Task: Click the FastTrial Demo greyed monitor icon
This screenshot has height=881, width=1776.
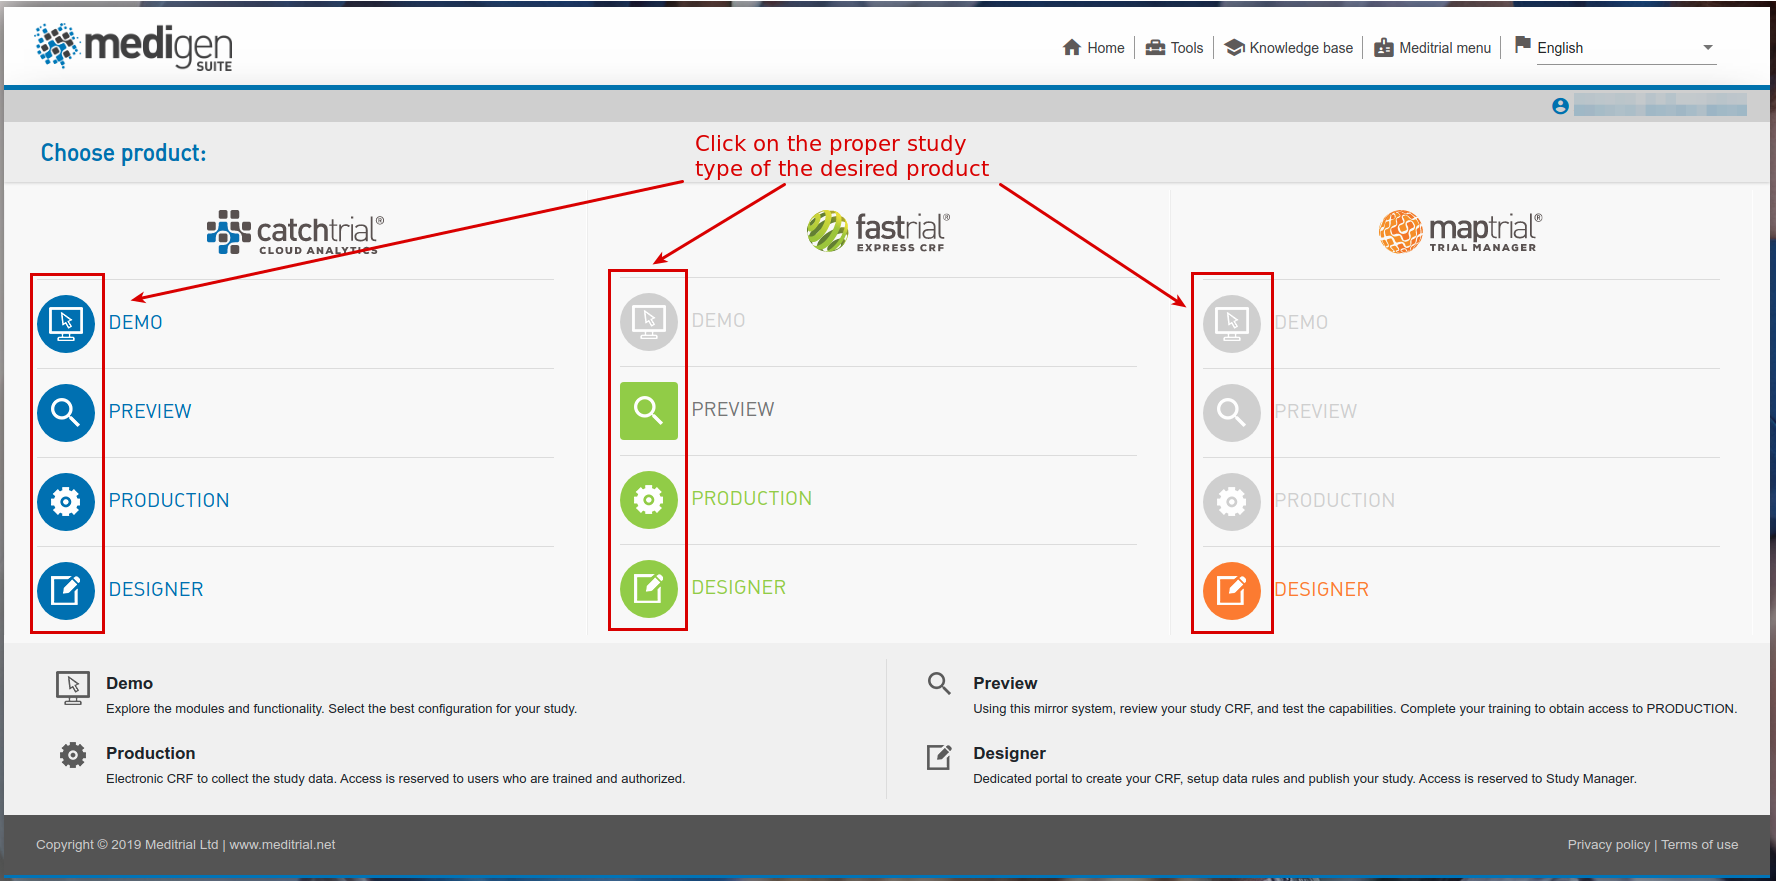Action: (649, 322)
